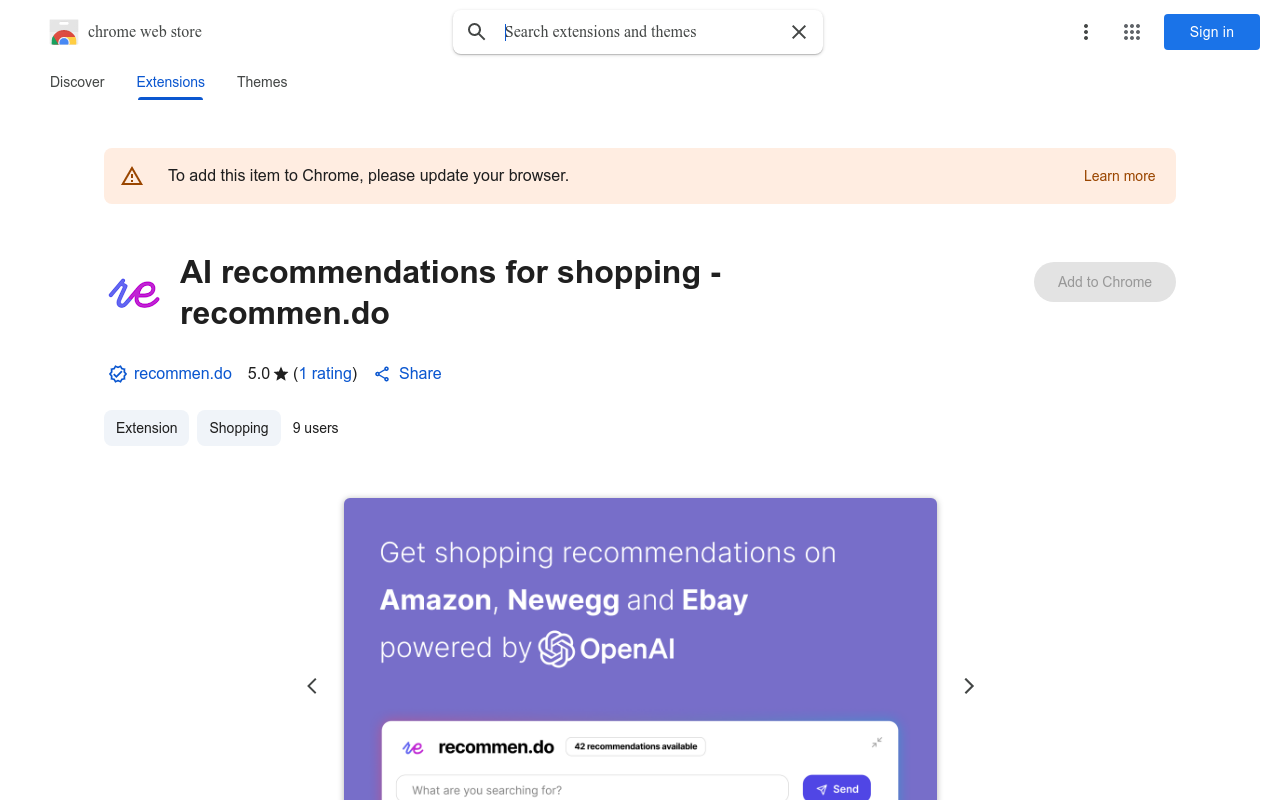Click the recommen.do extension logo
The width and height of the screenshot is (1280, 800).
coord(133,293)
